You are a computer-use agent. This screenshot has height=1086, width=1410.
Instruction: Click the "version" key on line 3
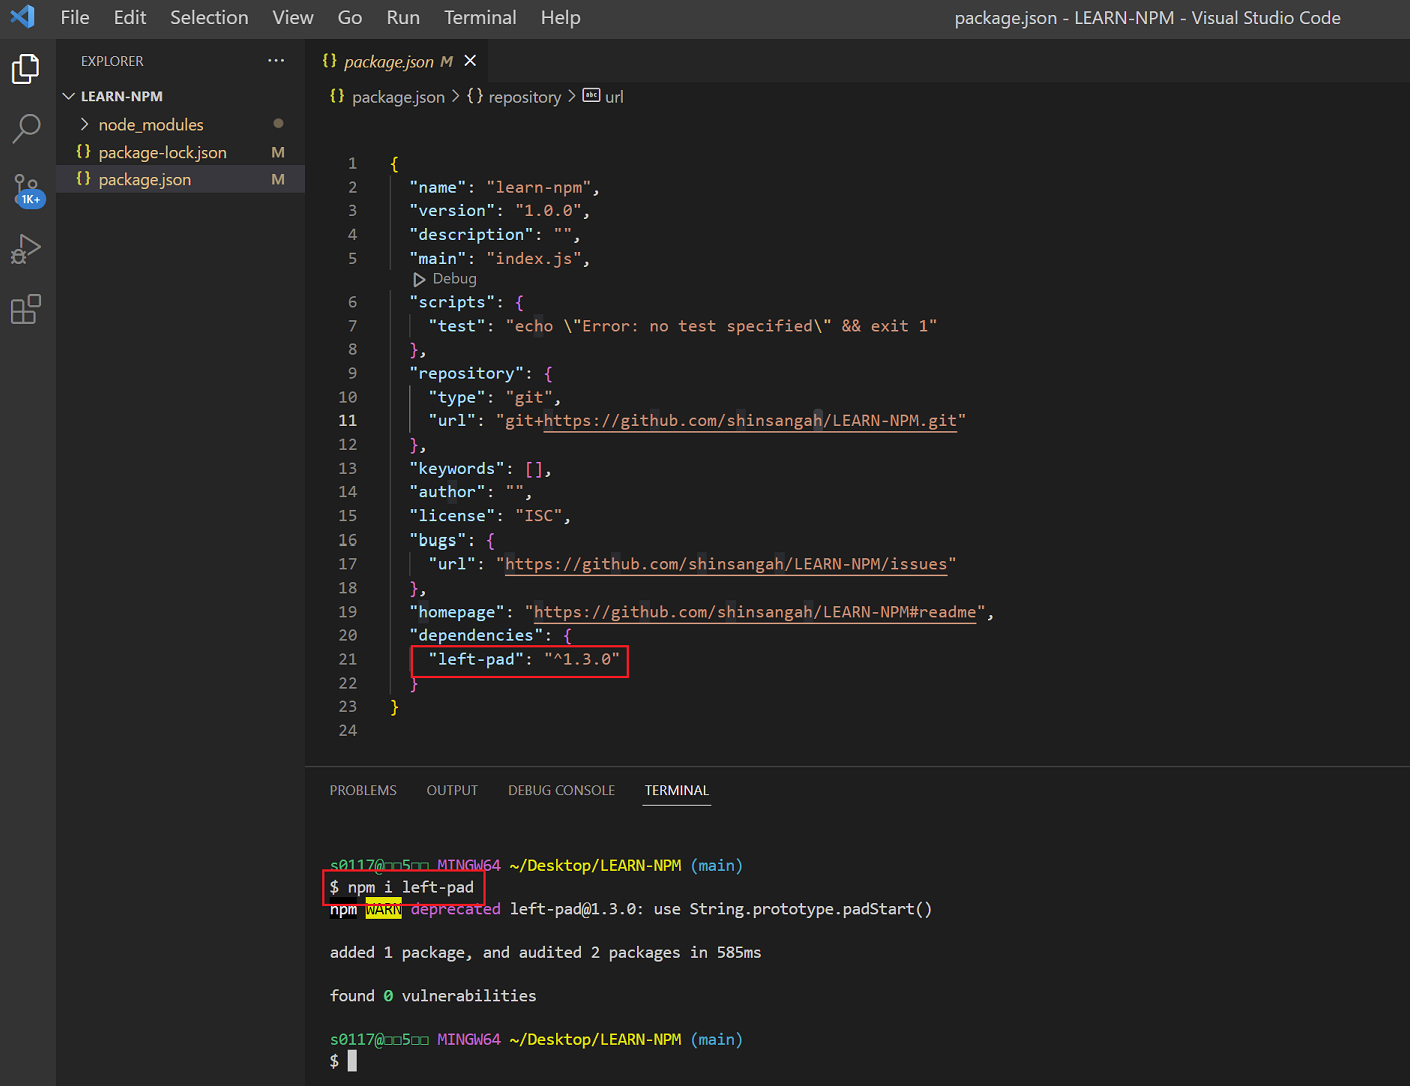(452, 211)
